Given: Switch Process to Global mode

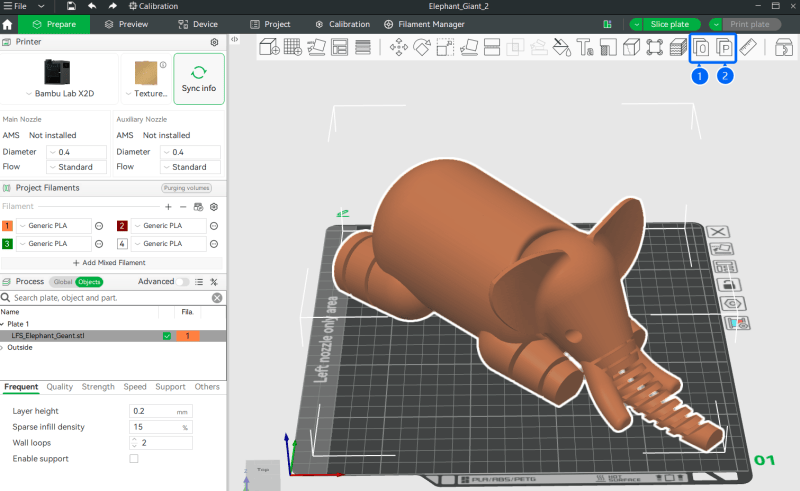Looking at the screenshot, I should (x=63, y=282).
